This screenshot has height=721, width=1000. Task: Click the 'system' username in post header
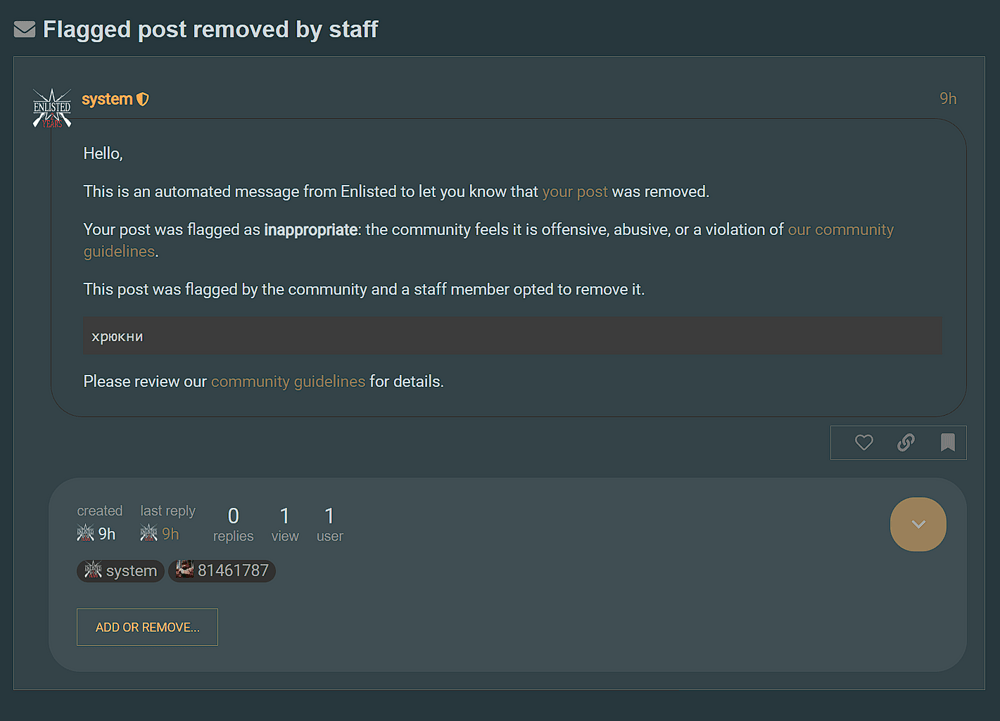[107, 99]
